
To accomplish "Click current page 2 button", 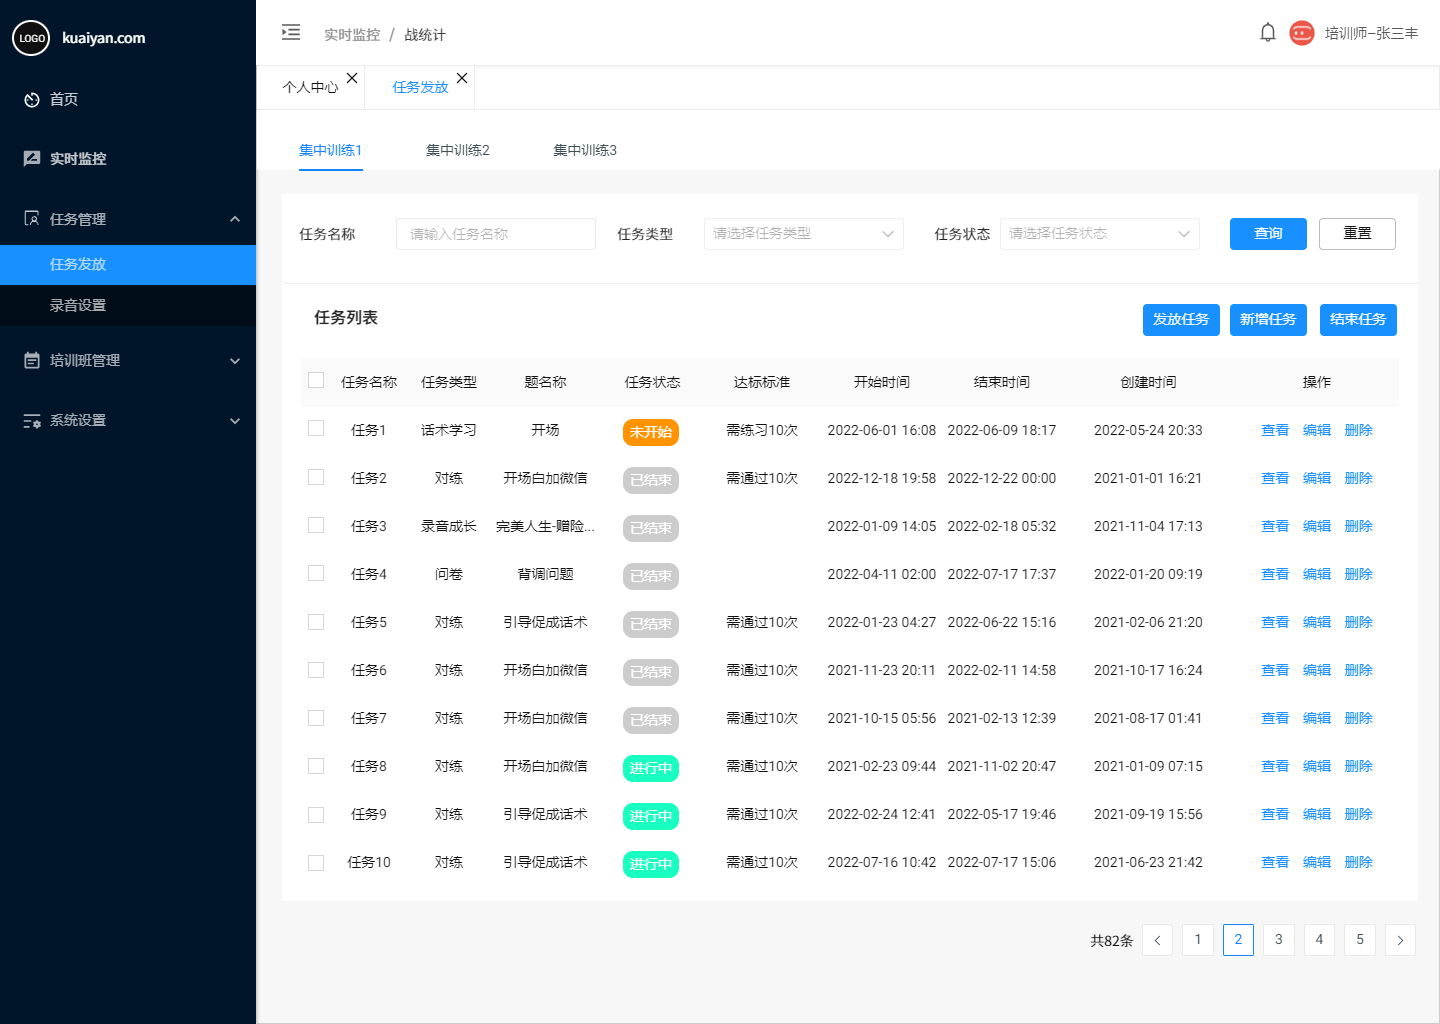I will tap(1238, 940).
